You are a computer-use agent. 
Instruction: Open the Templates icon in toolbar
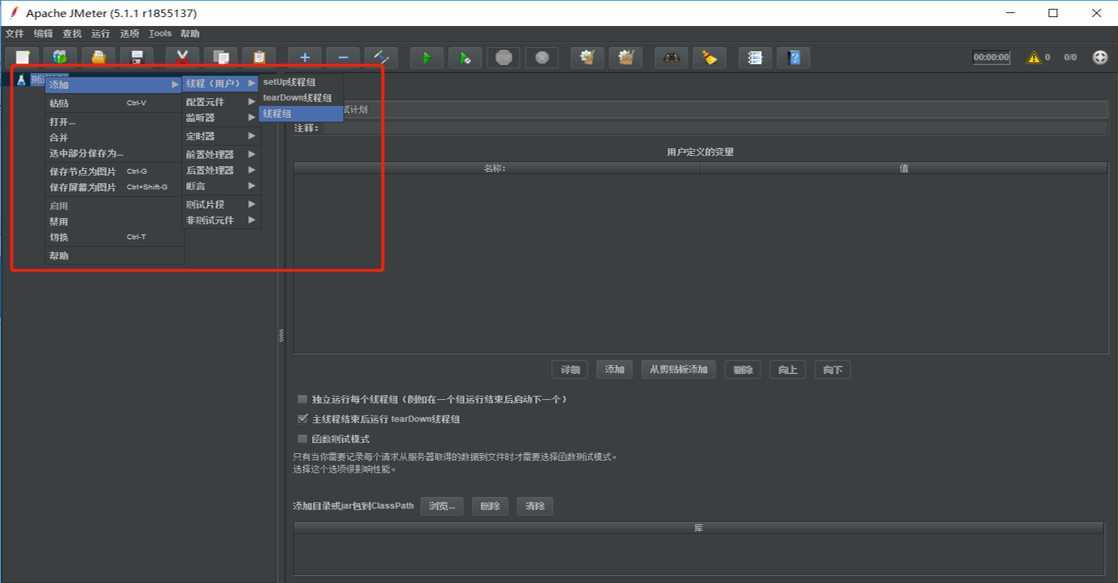pos(60,58)
